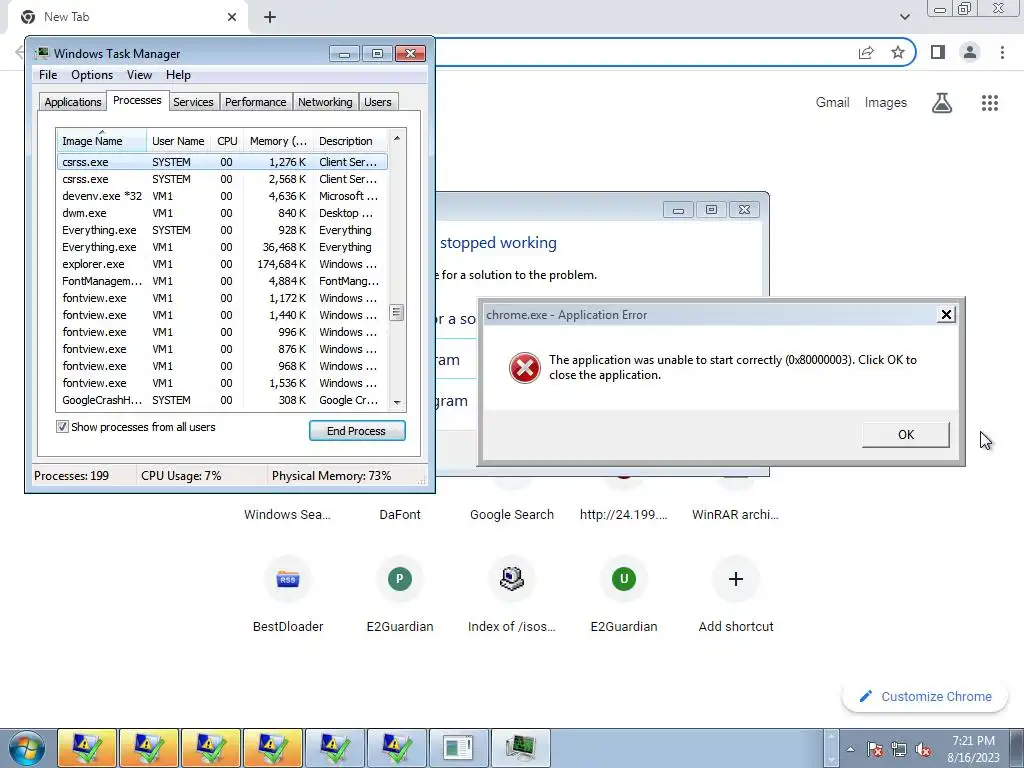Switch to the Performance tab
This screenshot has width=1024, height=768.
(x=255, y=102)
